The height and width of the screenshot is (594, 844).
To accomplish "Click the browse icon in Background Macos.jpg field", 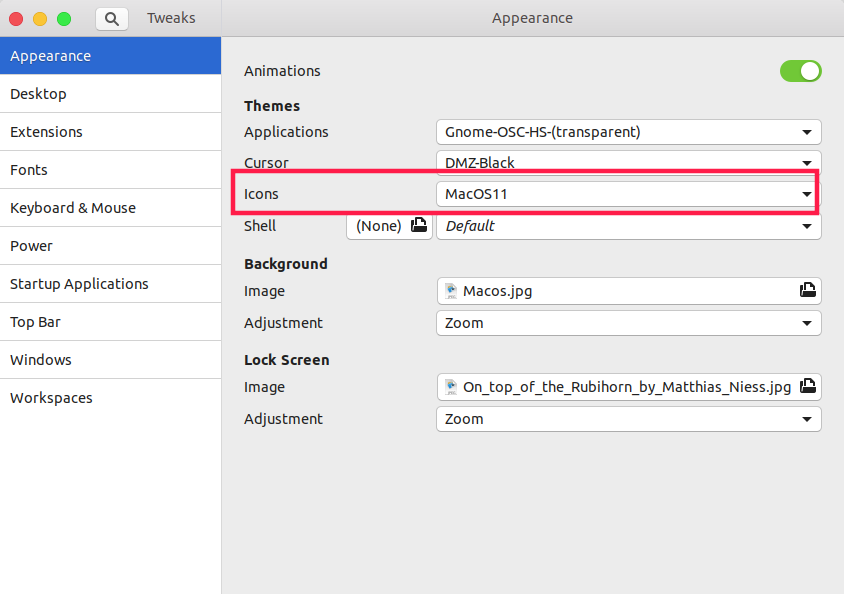I will coord(807,290).
